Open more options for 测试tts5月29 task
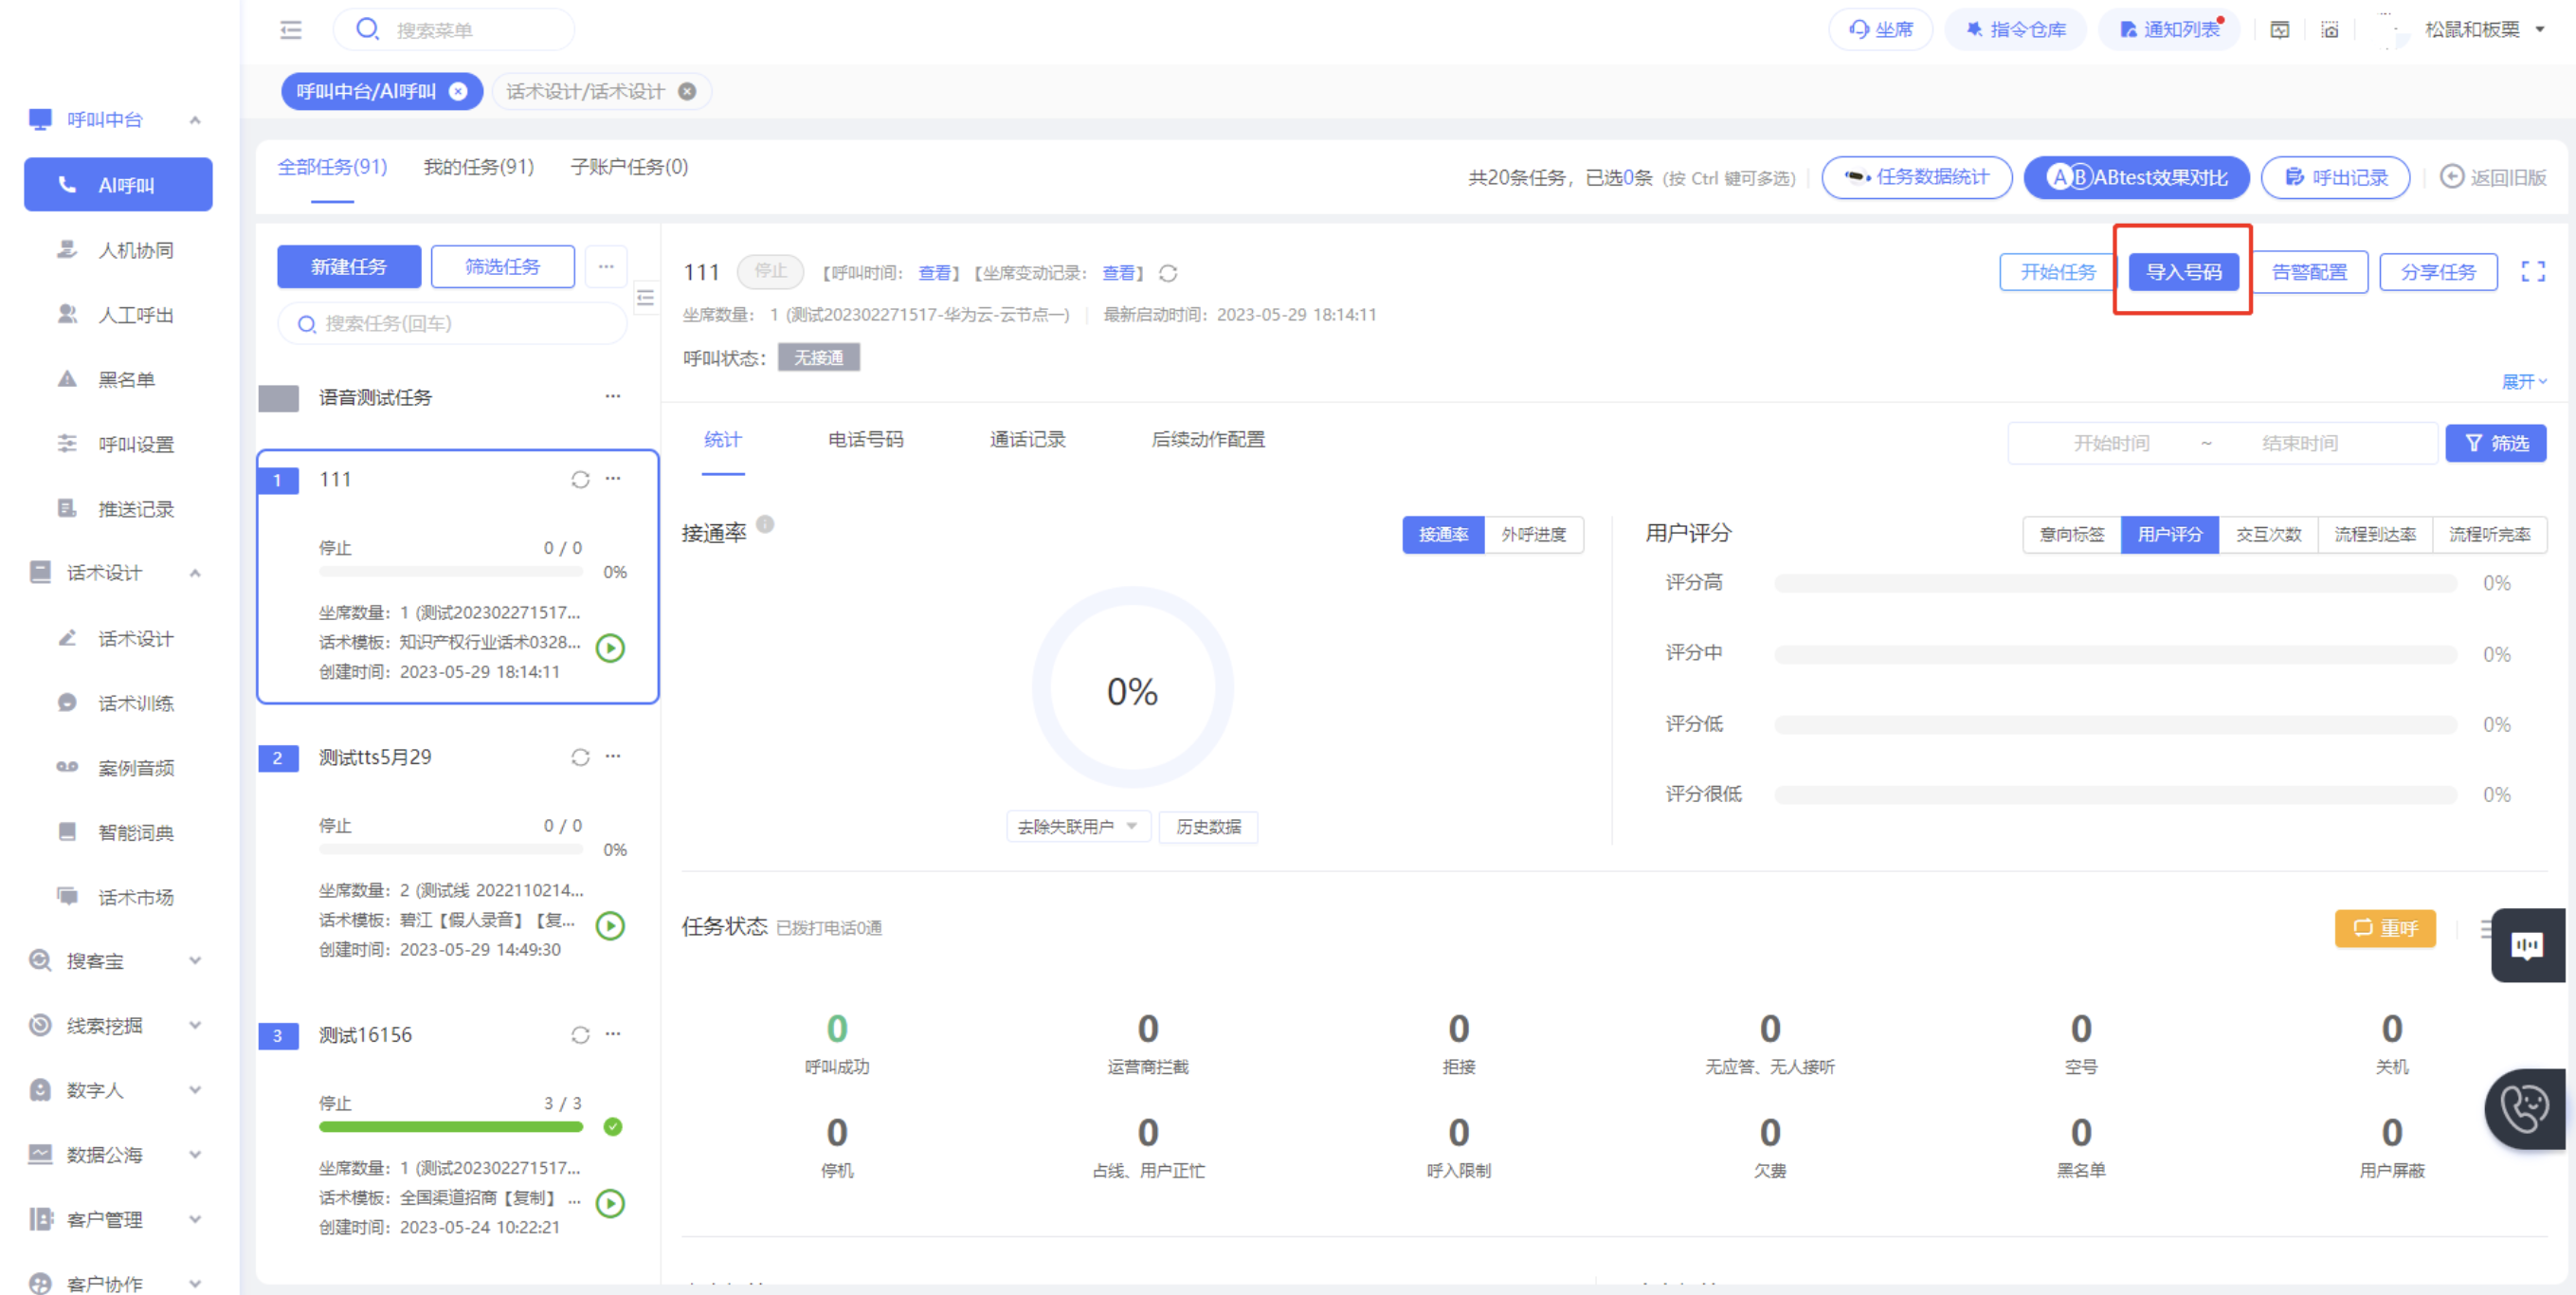 pos(613,757)
